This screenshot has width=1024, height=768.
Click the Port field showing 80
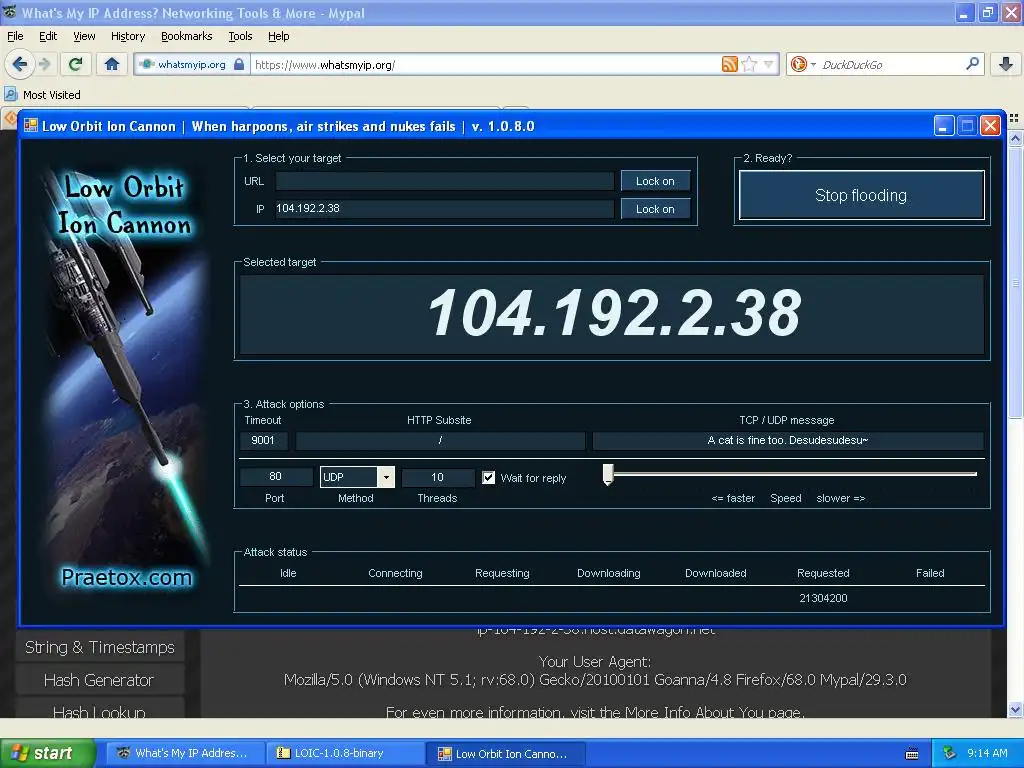[x=275, y=477]
